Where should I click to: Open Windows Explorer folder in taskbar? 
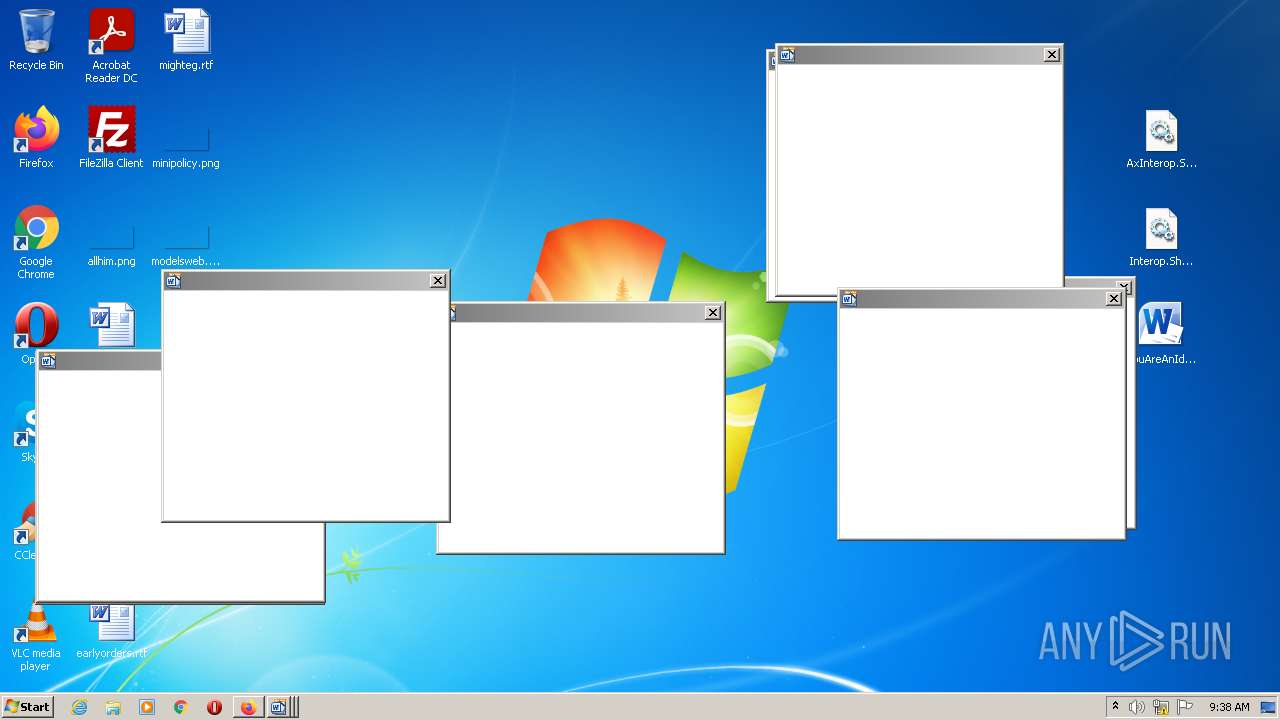coord(113,707)
